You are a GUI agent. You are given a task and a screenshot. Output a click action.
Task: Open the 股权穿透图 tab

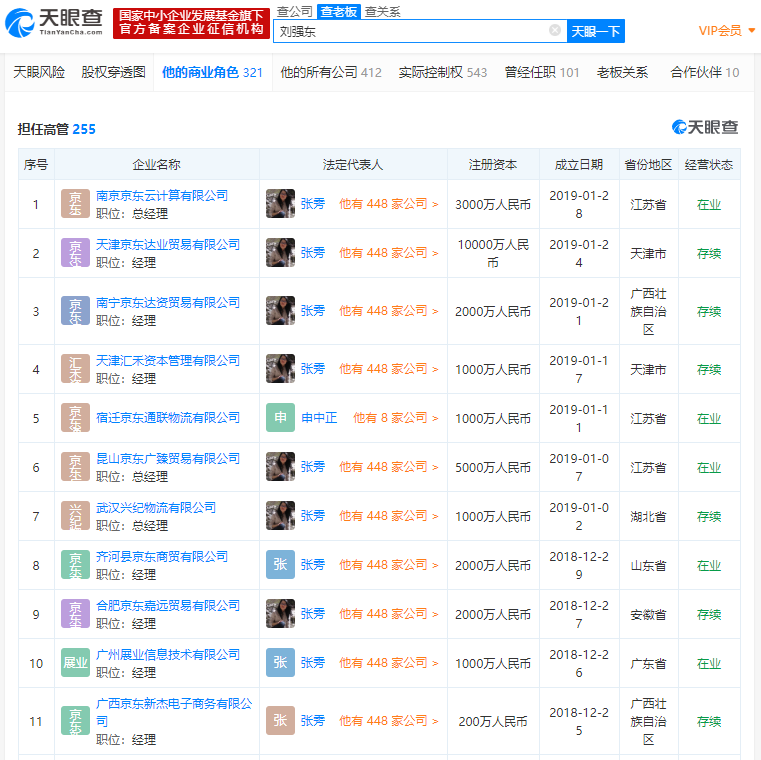coord(114,72)
